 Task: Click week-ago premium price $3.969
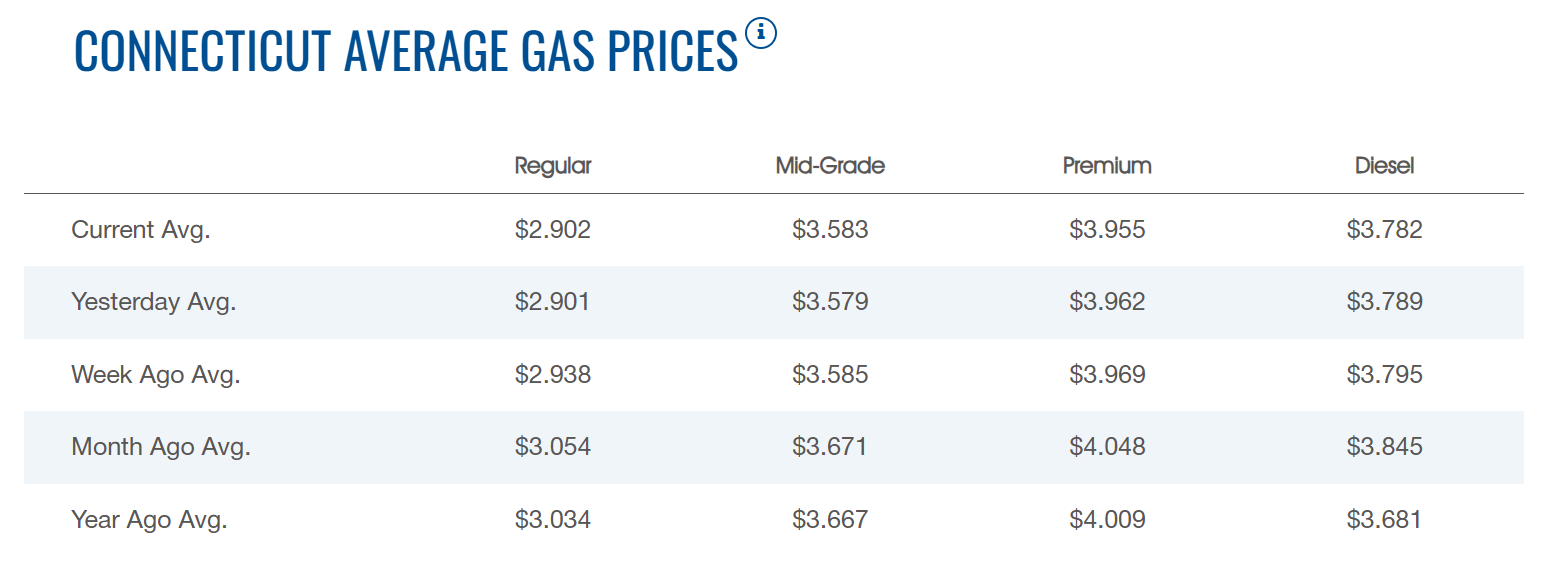coord(1107,375)
